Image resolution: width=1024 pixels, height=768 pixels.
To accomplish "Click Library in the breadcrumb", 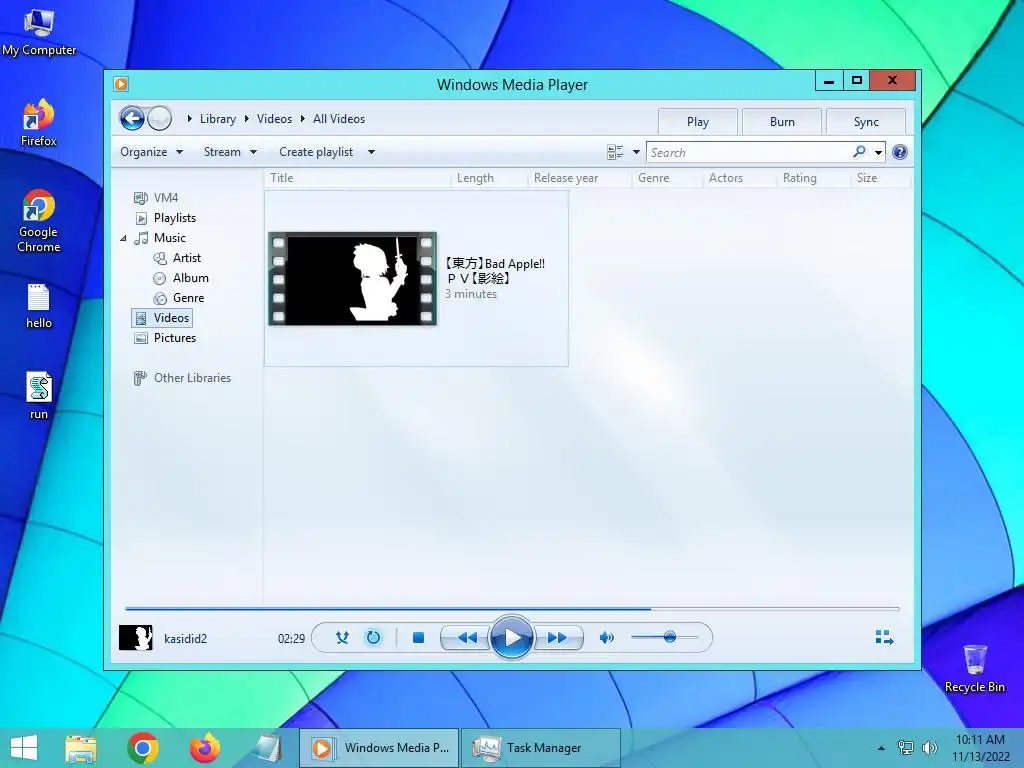I will (x=217, y=119).
